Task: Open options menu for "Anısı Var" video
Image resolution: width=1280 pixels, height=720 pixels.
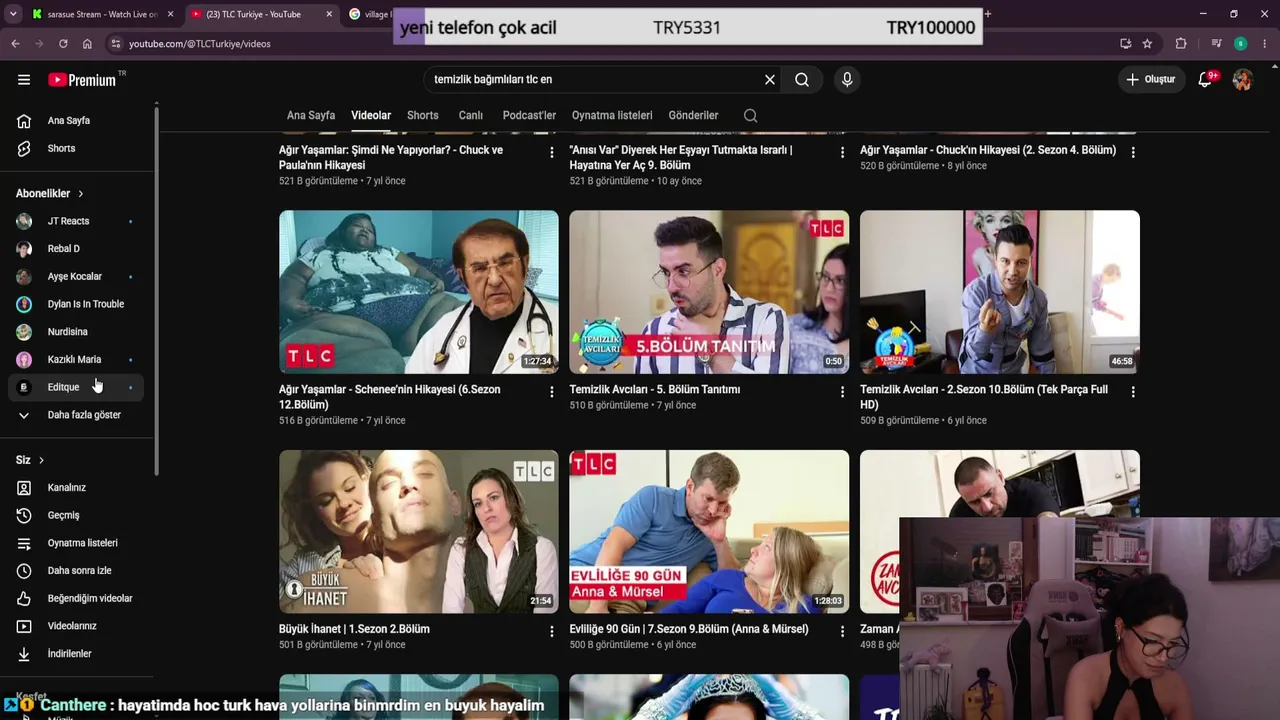Action: 842,152
